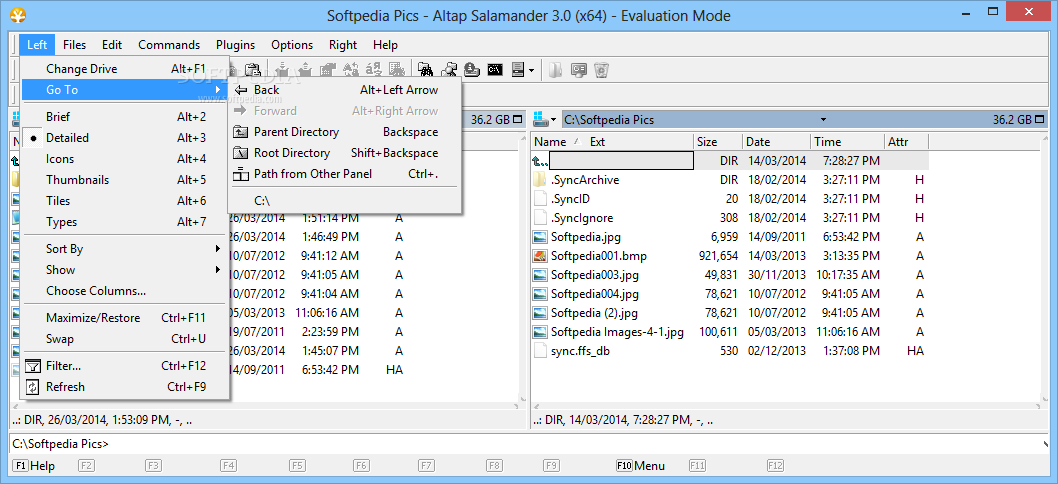
Task: Highlight the Go To submenu entry
Action: click(125, 90)
